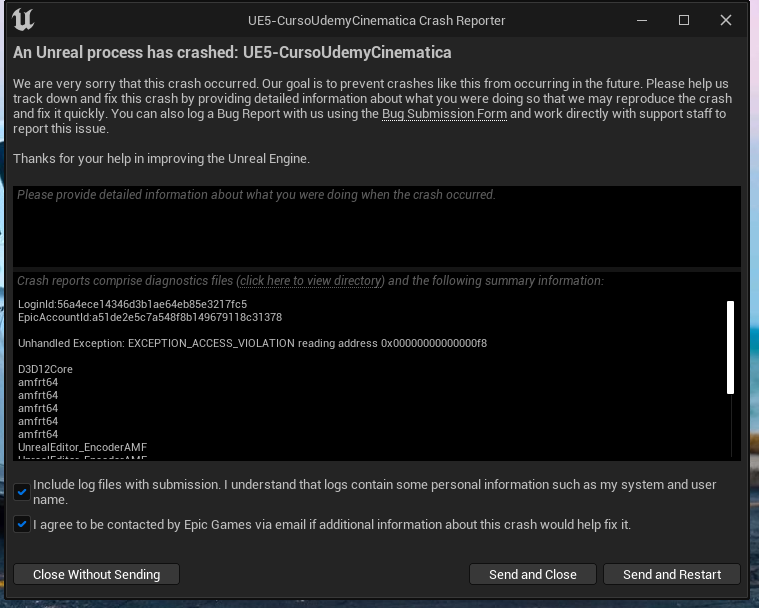
Task: Click the Unreal Engine logo in title bar
Action: [25, 20]
